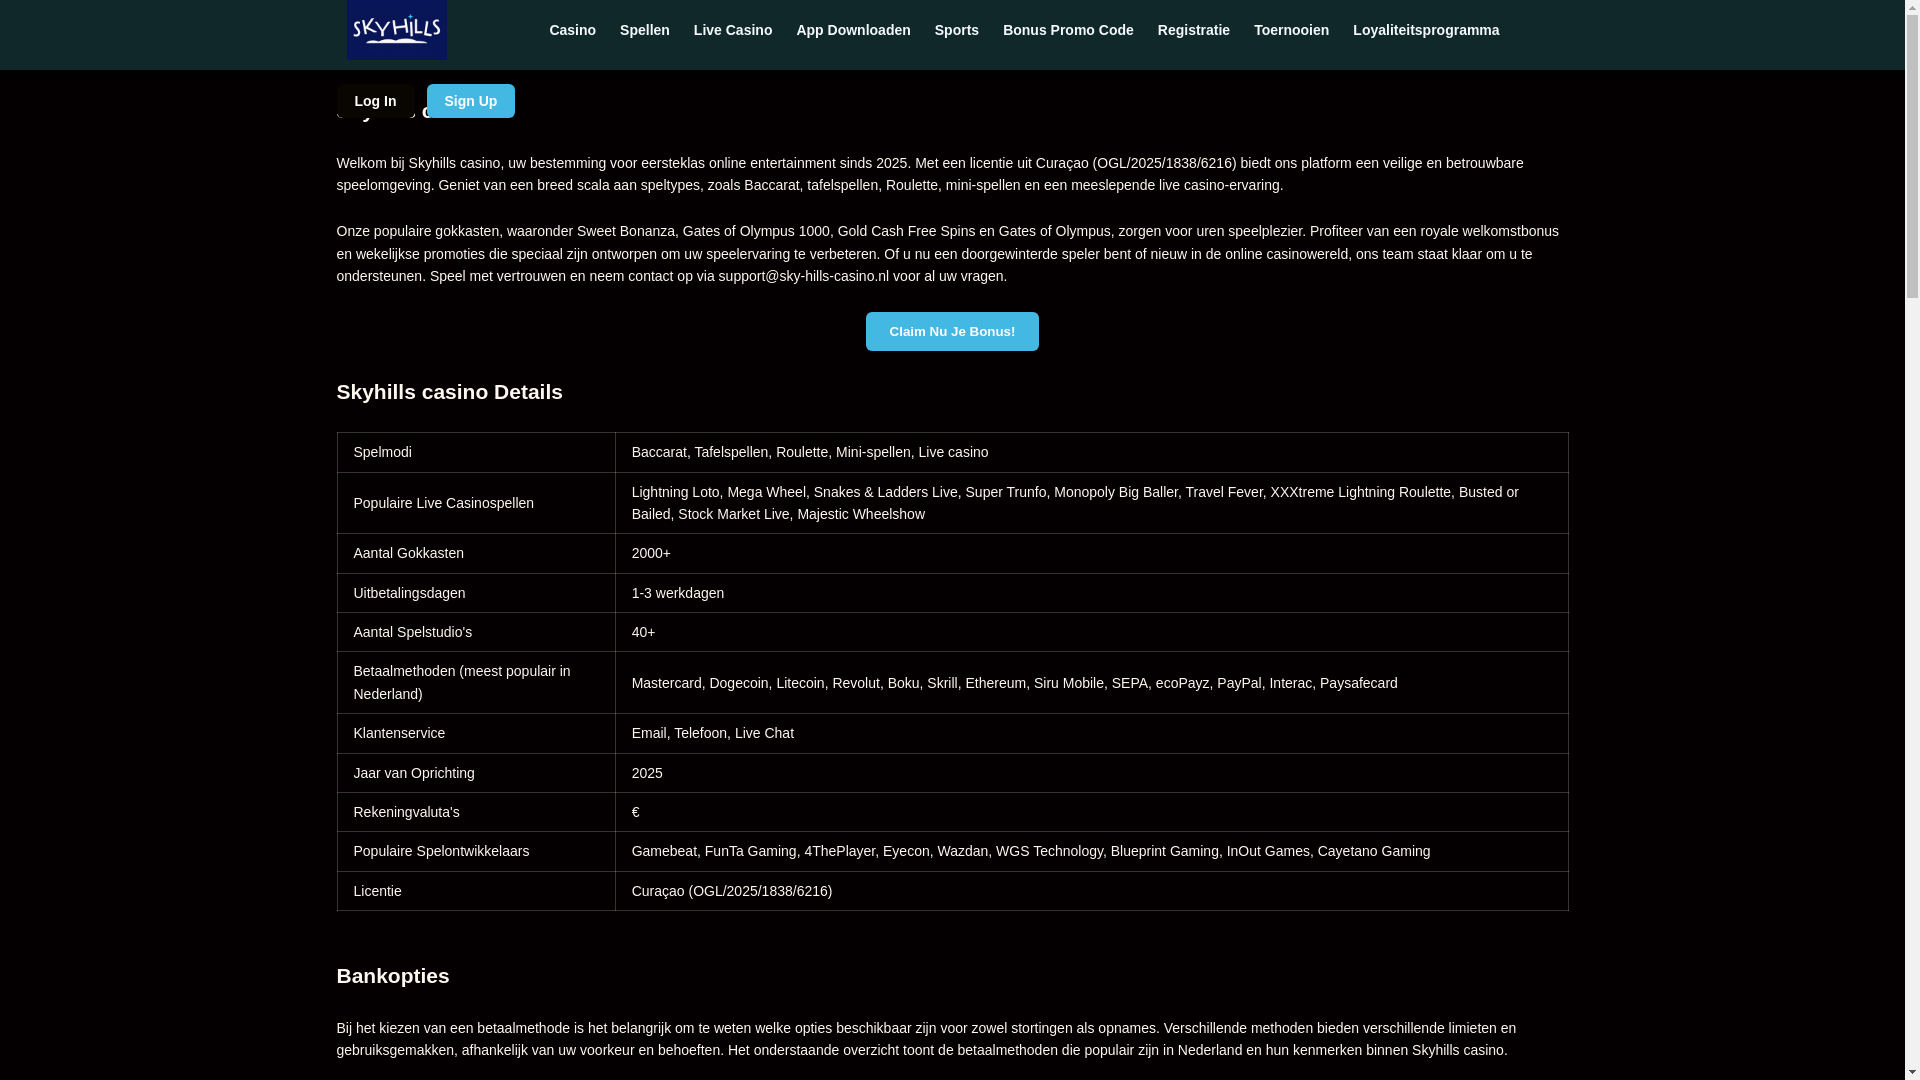Open the Casino menu item
The image size is (1920, 1080).
572,30
